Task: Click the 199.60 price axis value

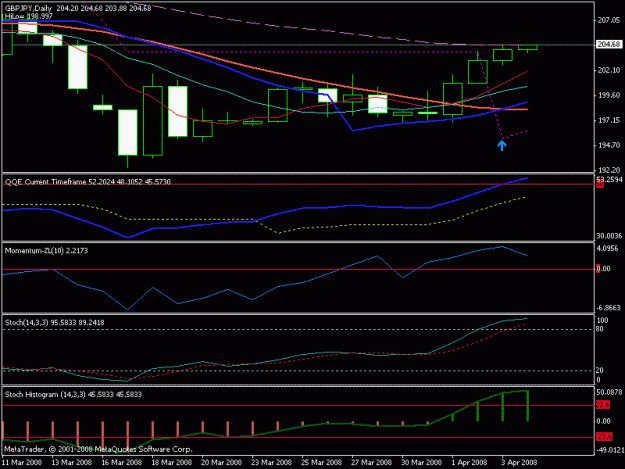Action: click(609, 95)
